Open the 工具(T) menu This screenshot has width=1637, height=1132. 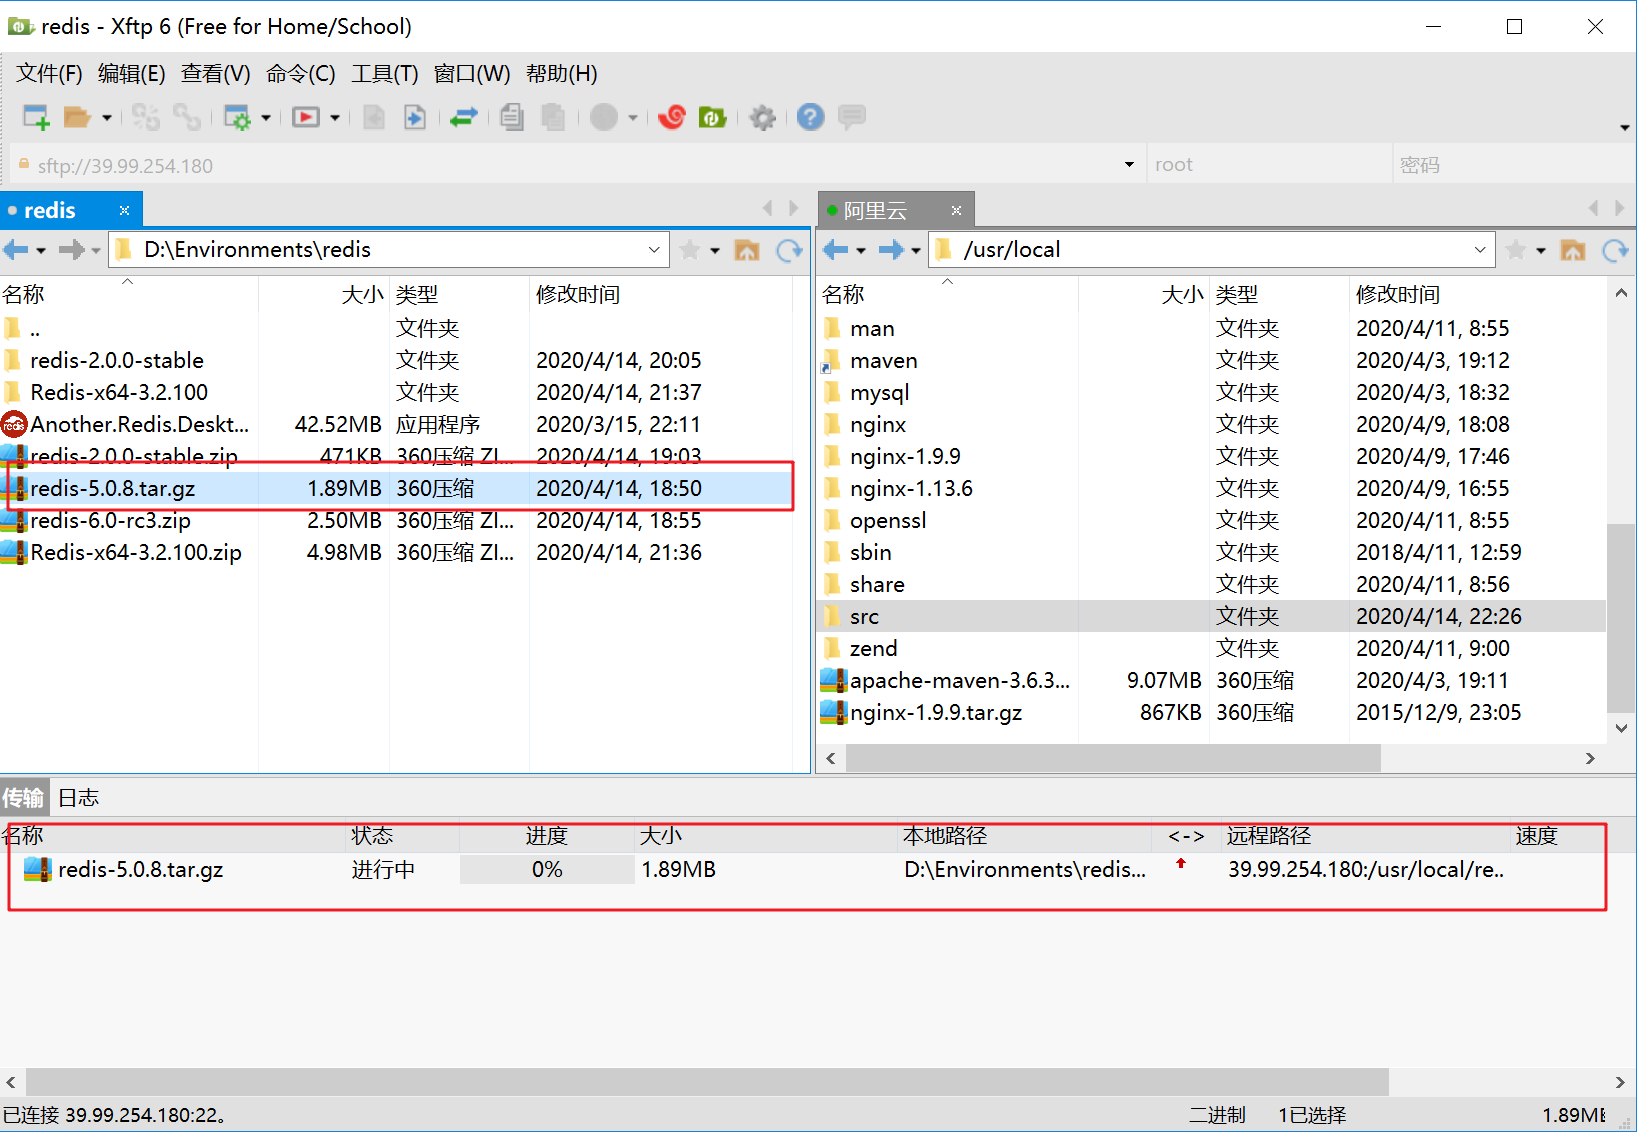pyautogui.click(x=384, y=73)
